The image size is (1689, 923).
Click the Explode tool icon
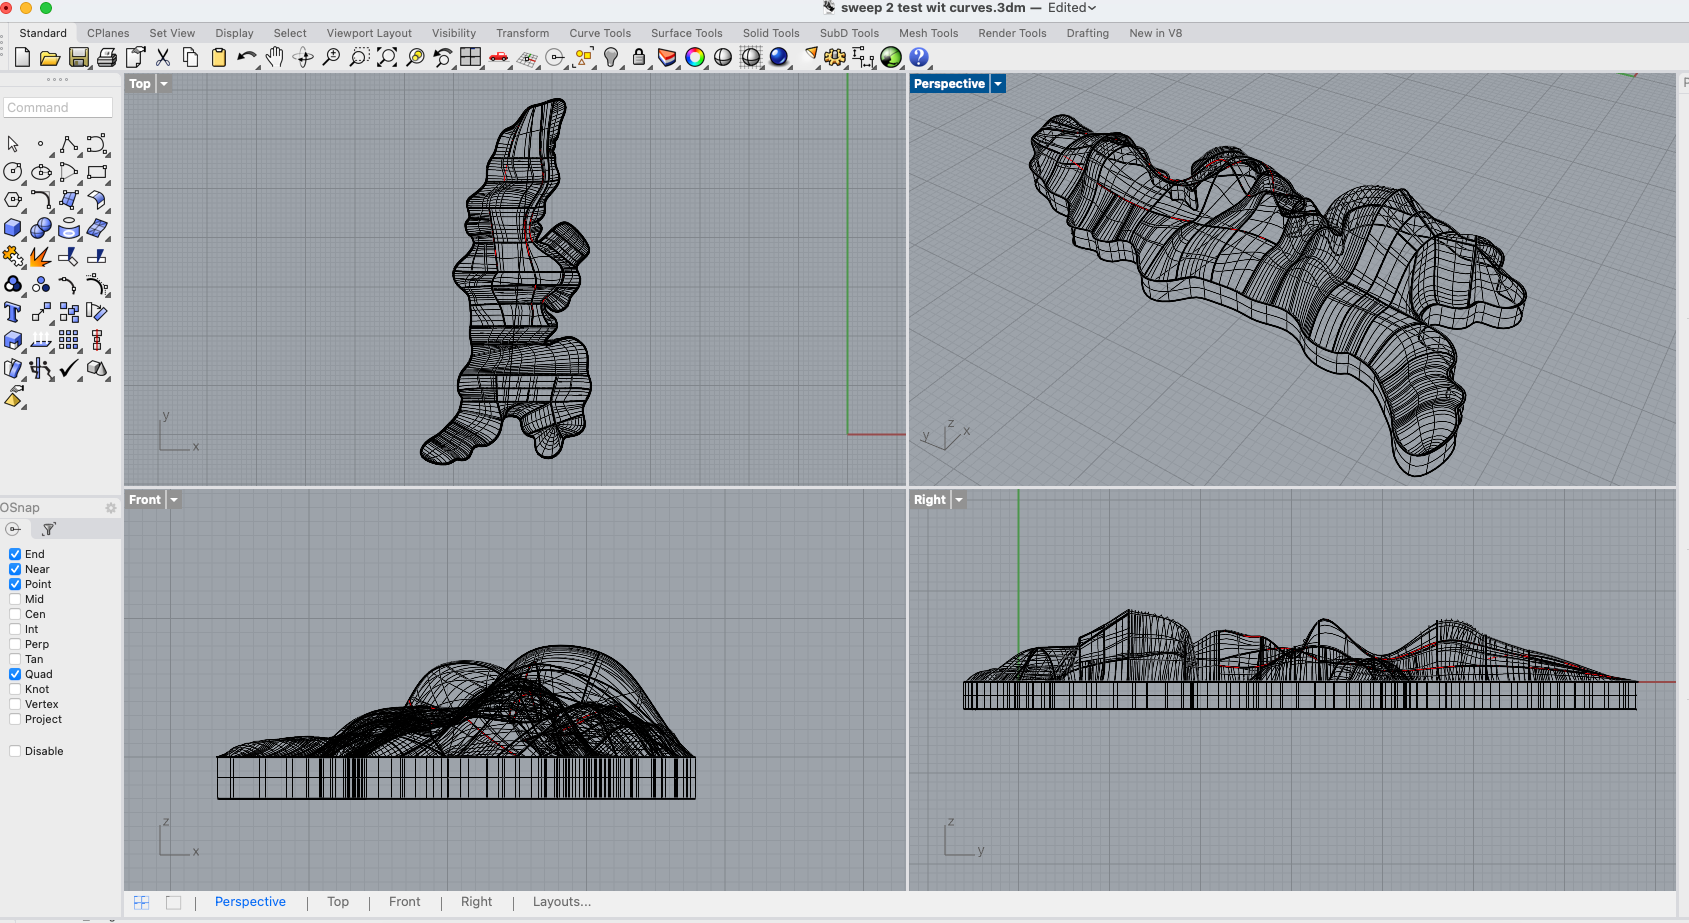coord(41,257)
